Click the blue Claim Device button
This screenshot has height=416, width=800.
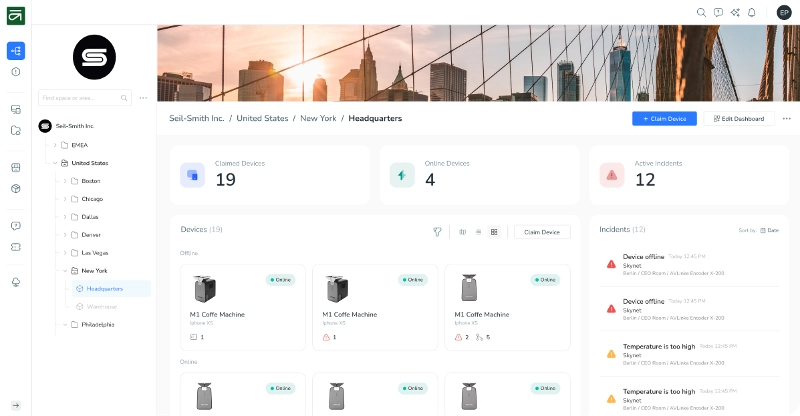point(664,118)
